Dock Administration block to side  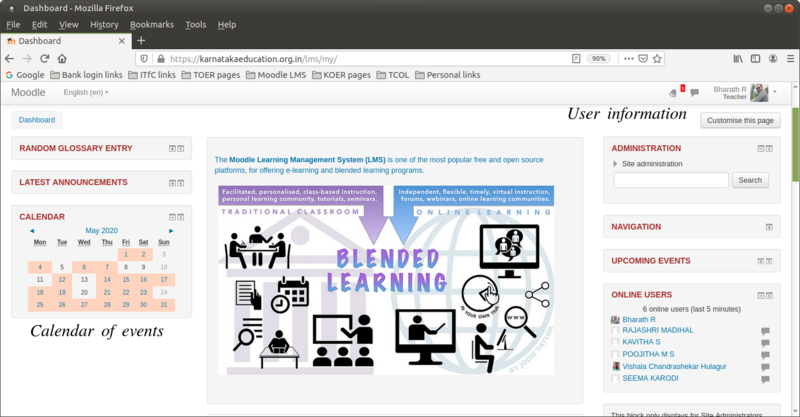(x=769, y=149)
